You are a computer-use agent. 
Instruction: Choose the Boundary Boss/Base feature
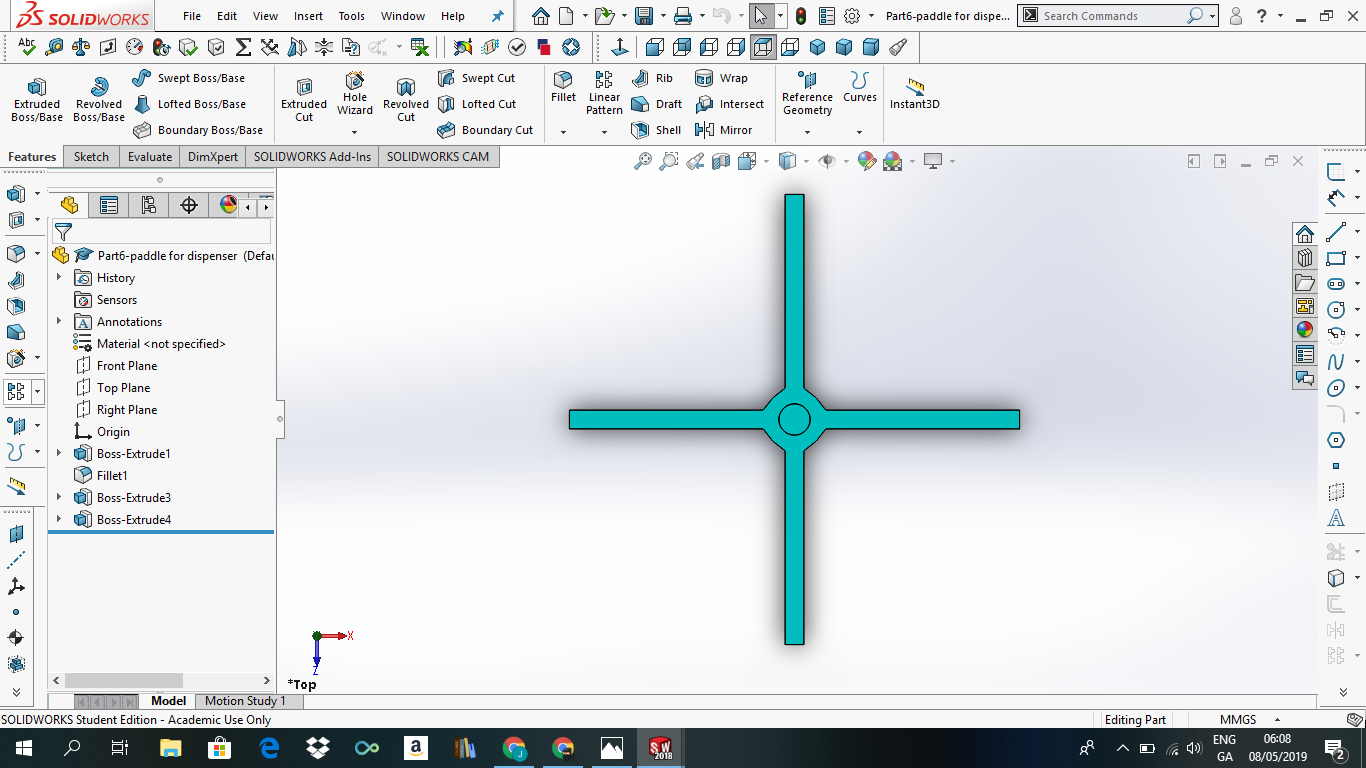tap(198, 130)
